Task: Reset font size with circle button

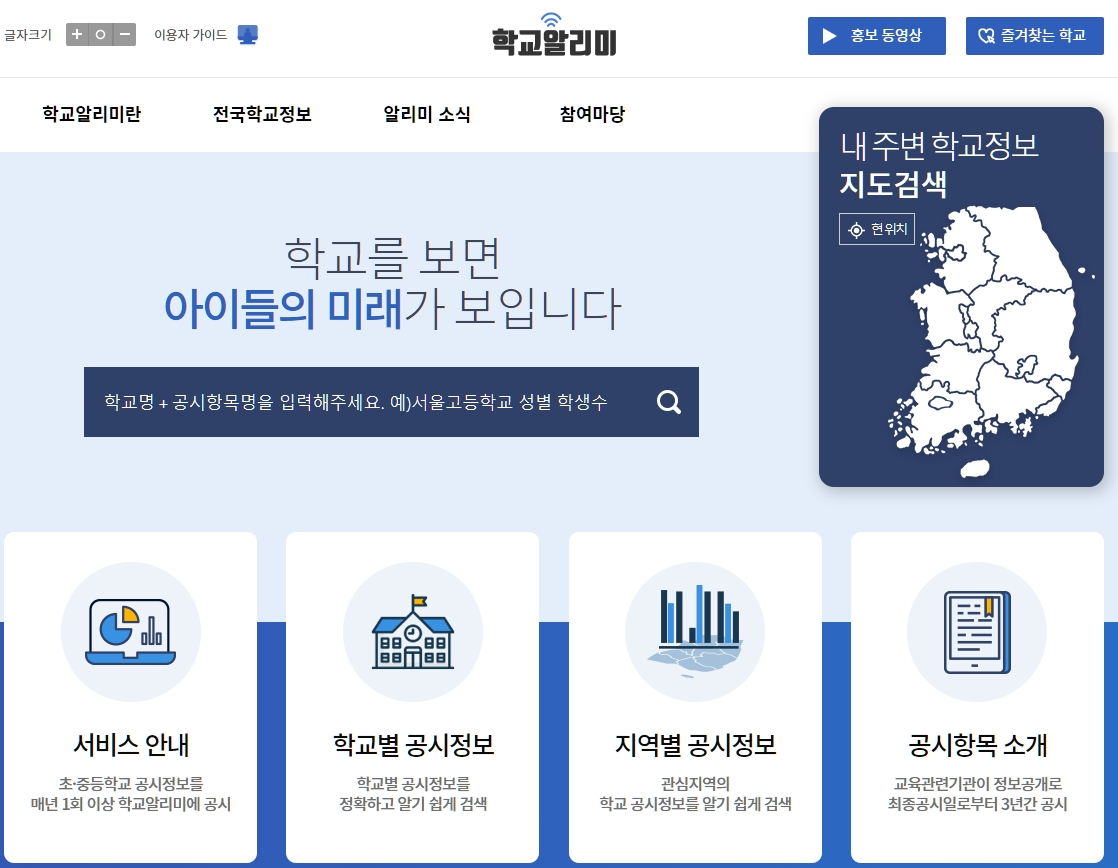Action: pyautogui.click(x=101, y=34)
